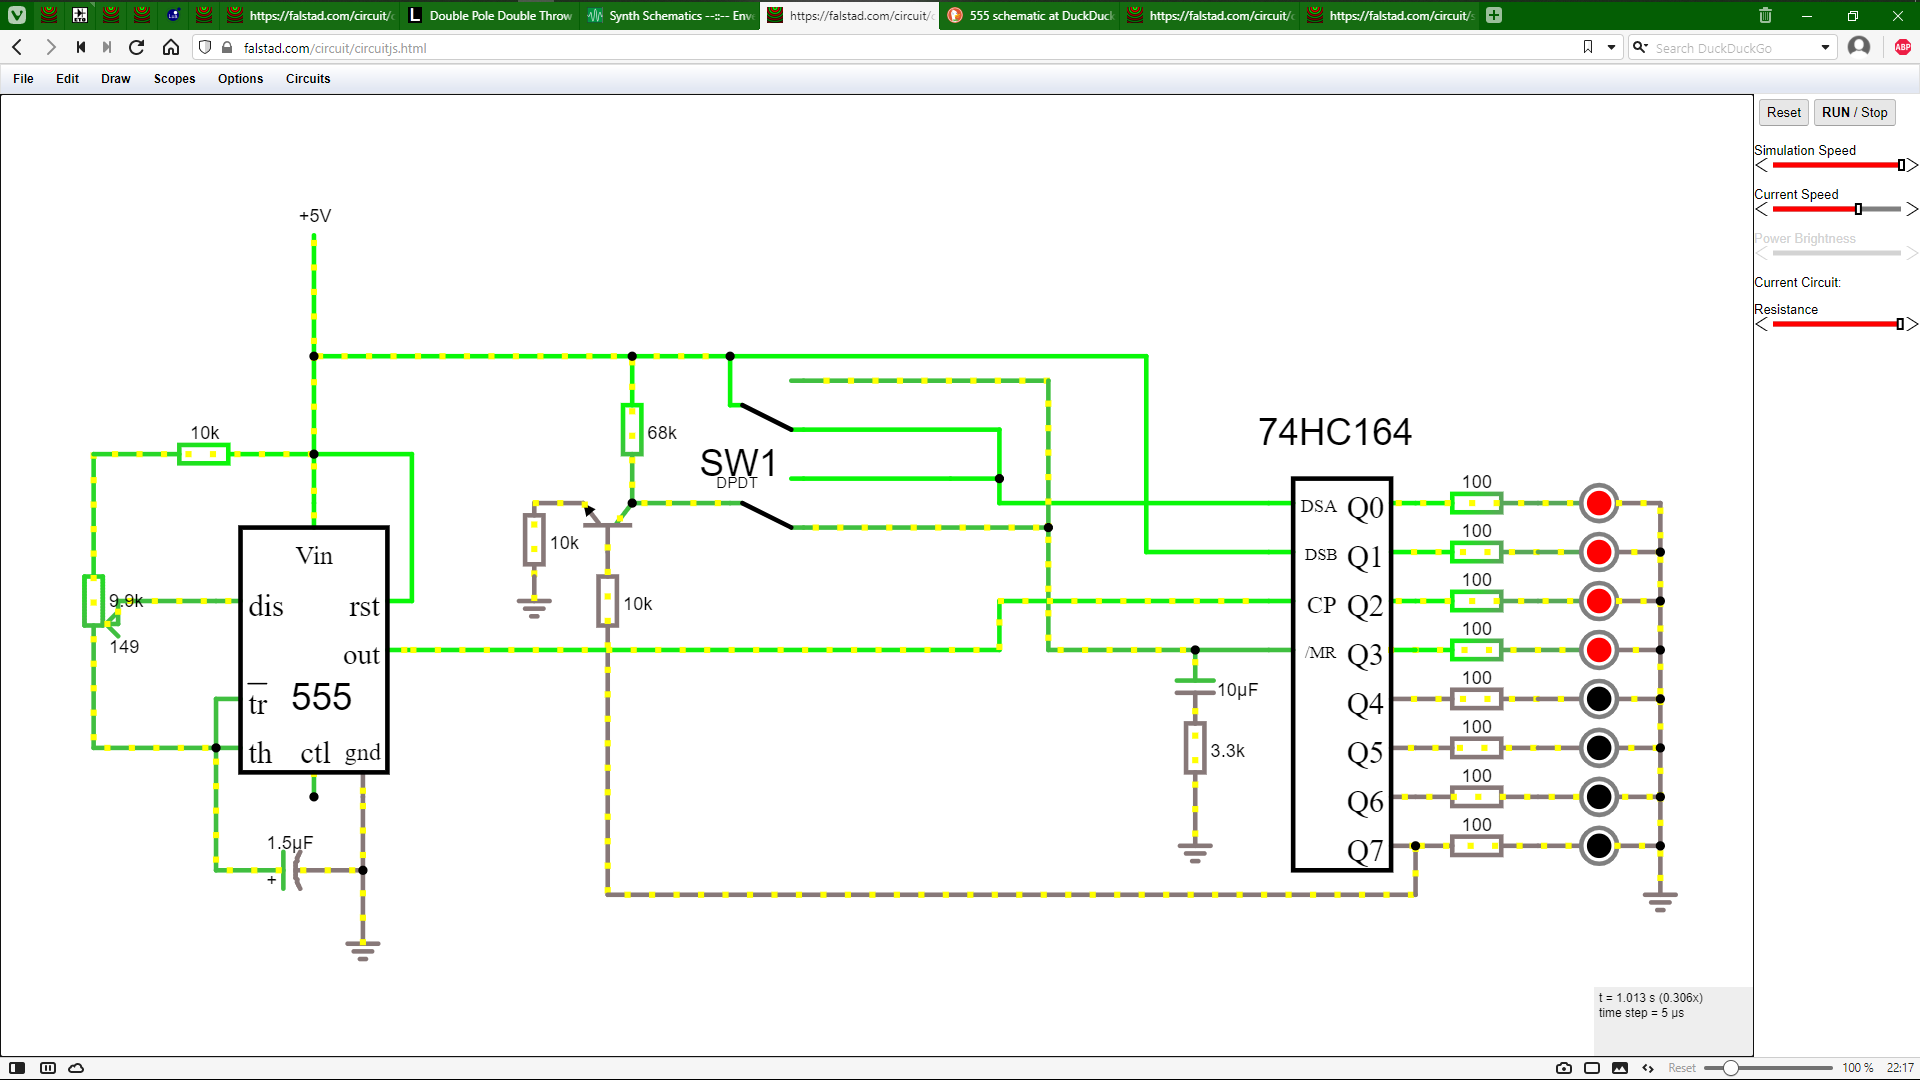The width and height of the screenshot is (1920, 1080).
Task: Select the 10µF capacitor
Action: (x=1195, y=687)
